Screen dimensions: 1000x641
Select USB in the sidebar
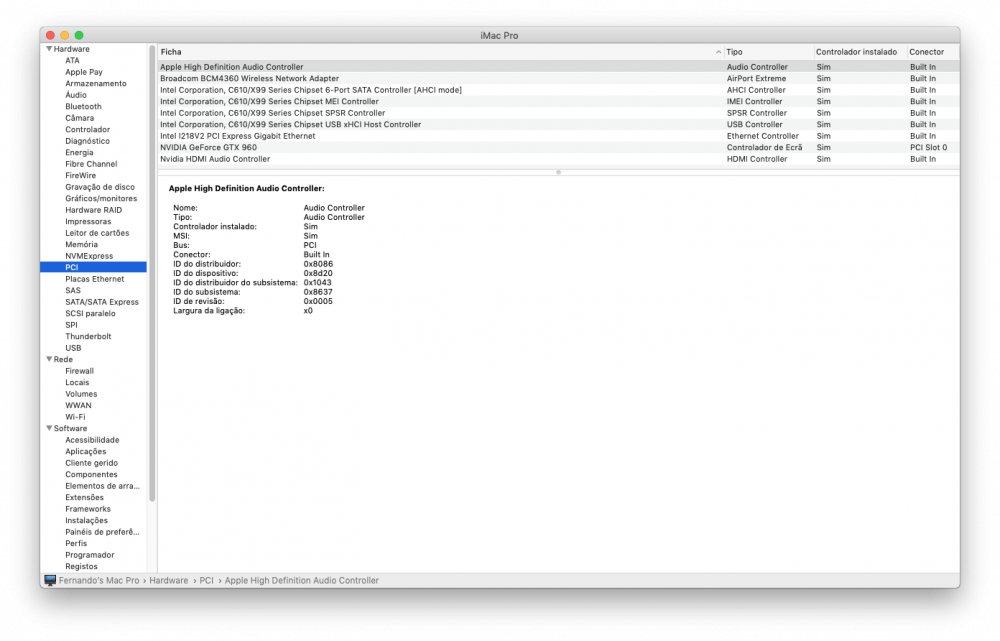click(x=73, y=348)
